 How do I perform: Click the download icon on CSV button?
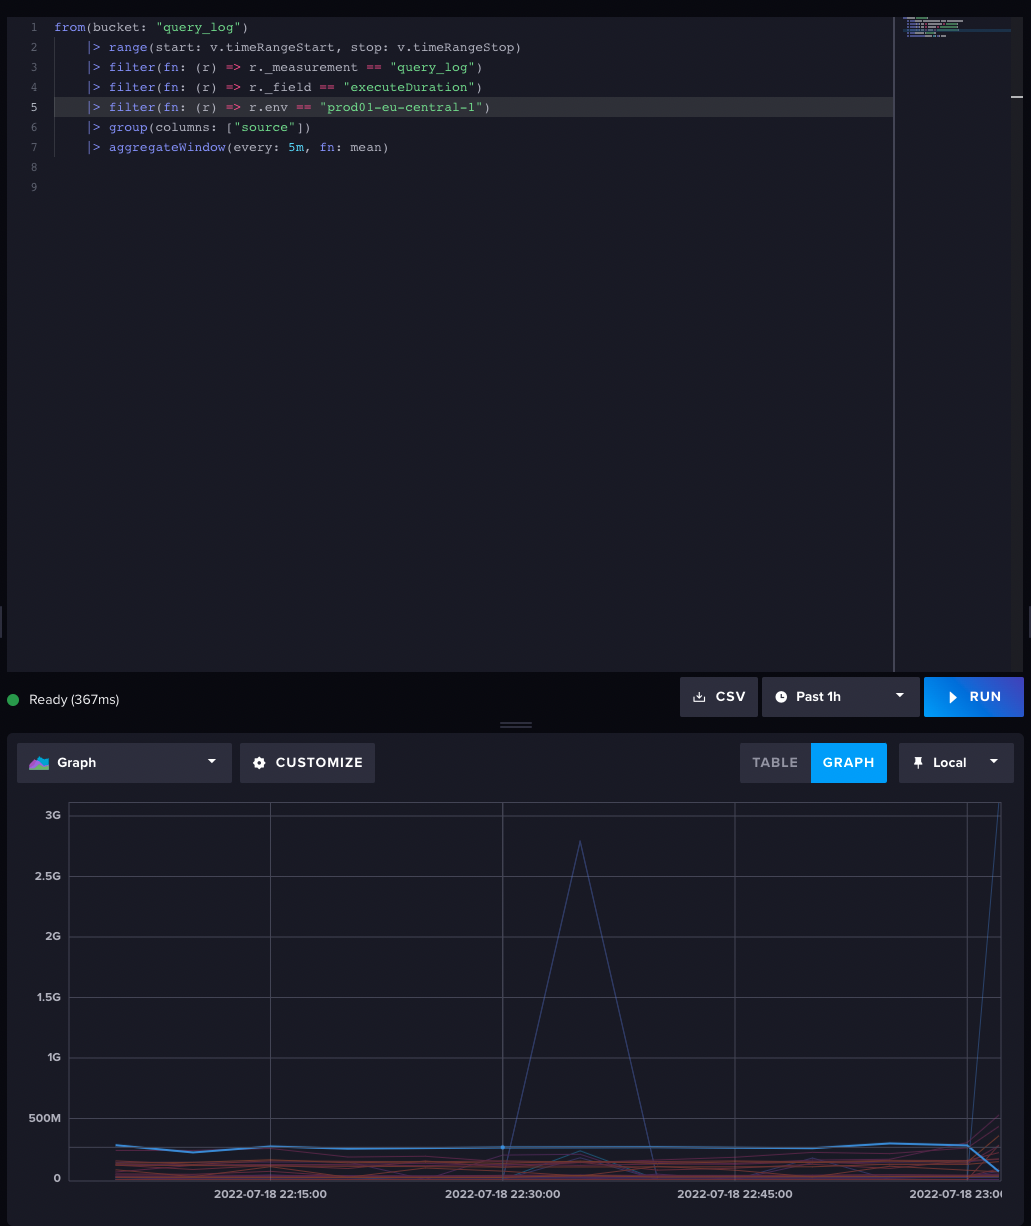point(700,697)
